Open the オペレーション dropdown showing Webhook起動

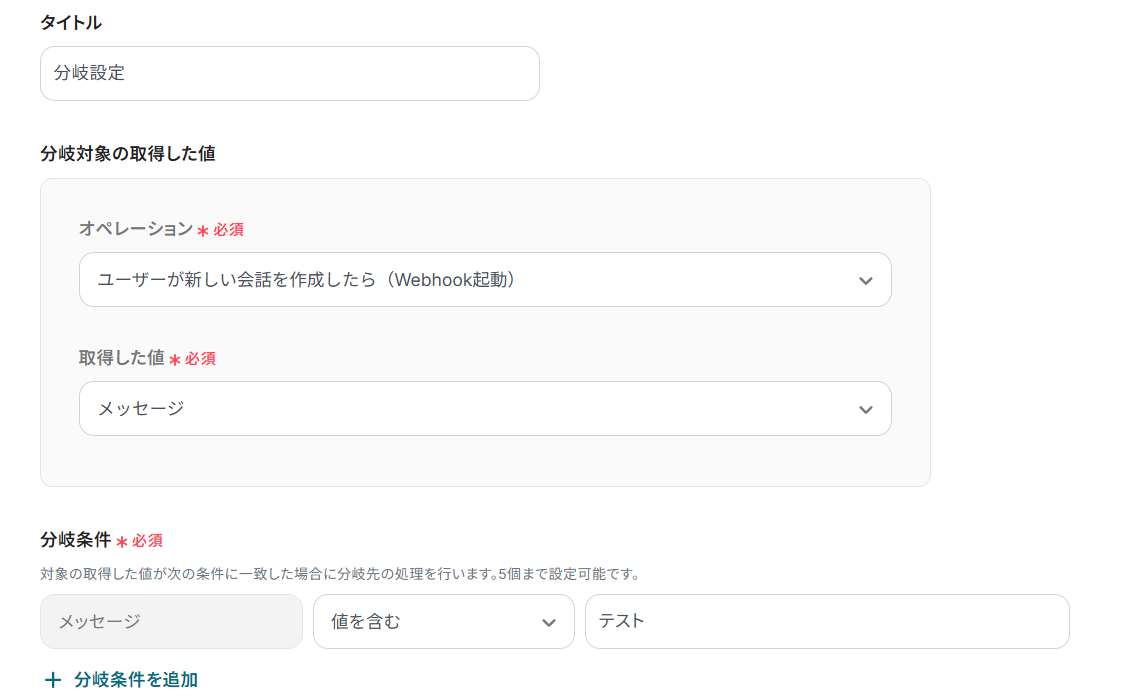pos(470,280)
